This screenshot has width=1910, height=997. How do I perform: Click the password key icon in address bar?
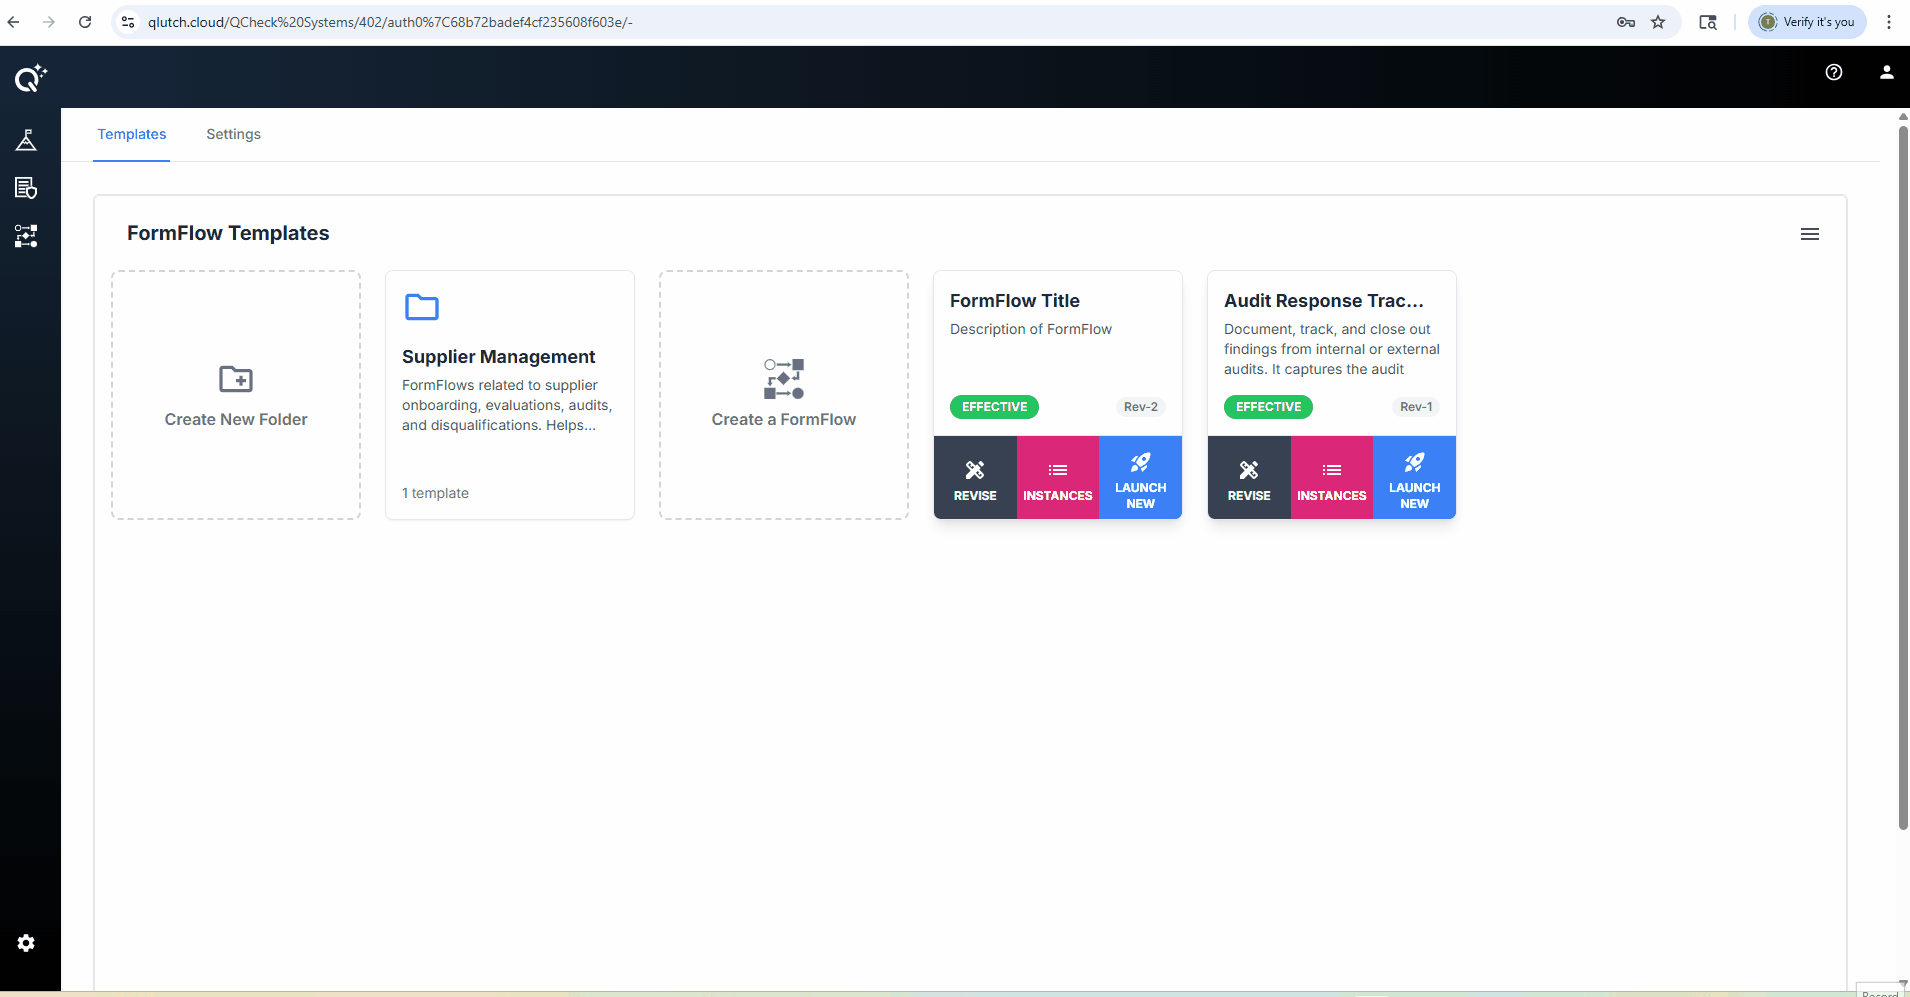coord(1626,22)
